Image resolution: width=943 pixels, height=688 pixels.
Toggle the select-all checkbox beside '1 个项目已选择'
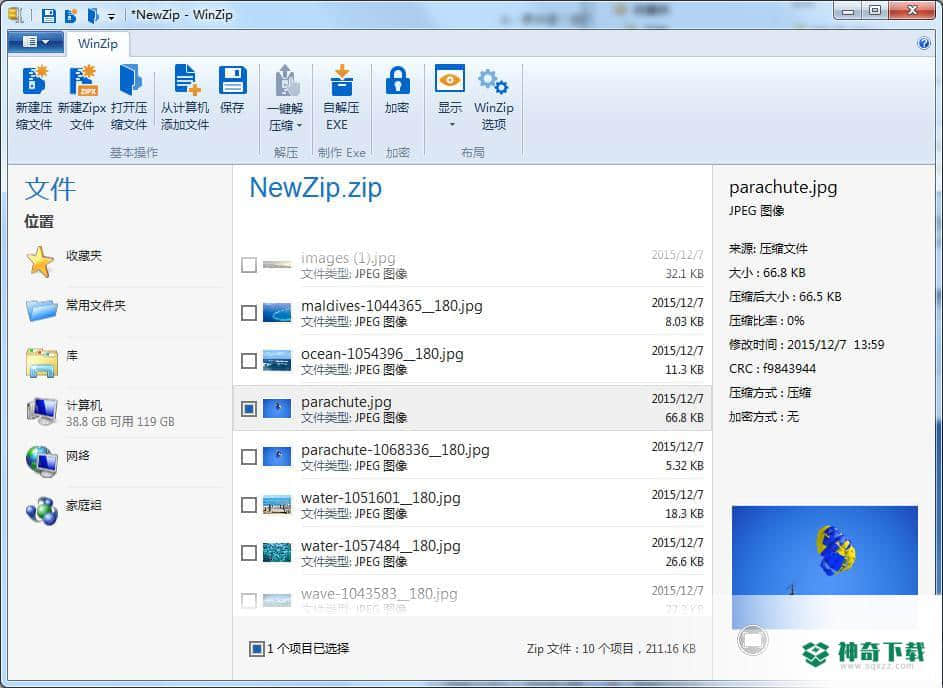256,648
